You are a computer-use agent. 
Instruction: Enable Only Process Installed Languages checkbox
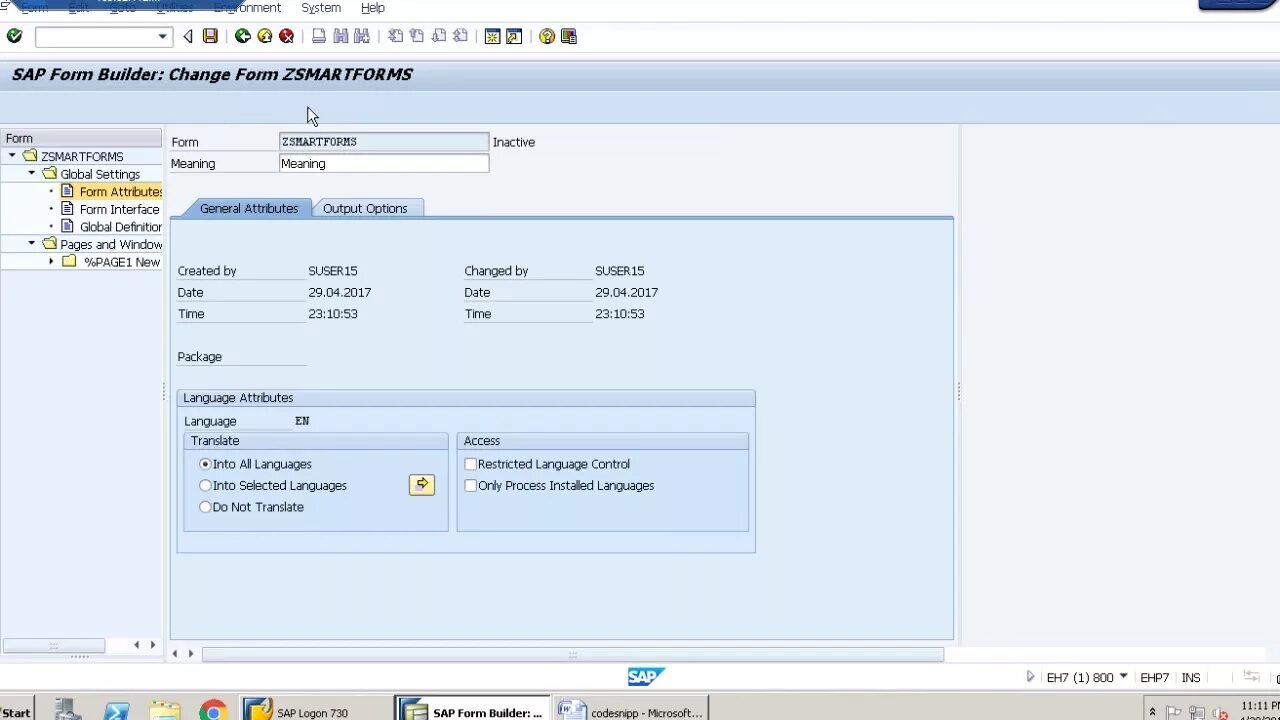[470, 485]
